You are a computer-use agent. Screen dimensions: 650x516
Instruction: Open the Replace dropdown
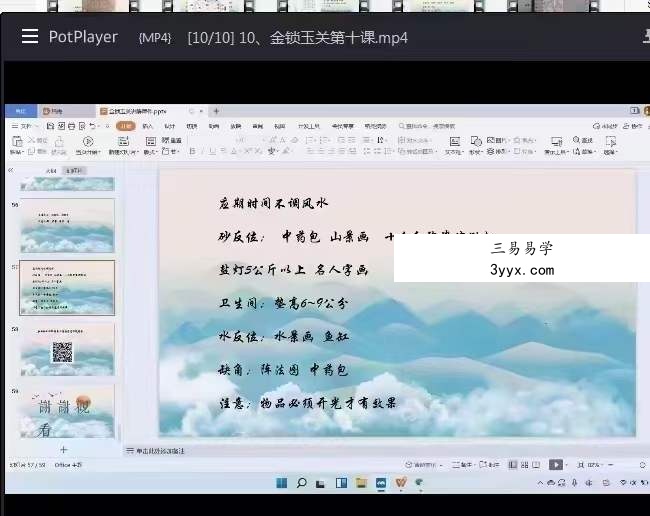pos(585,152)
